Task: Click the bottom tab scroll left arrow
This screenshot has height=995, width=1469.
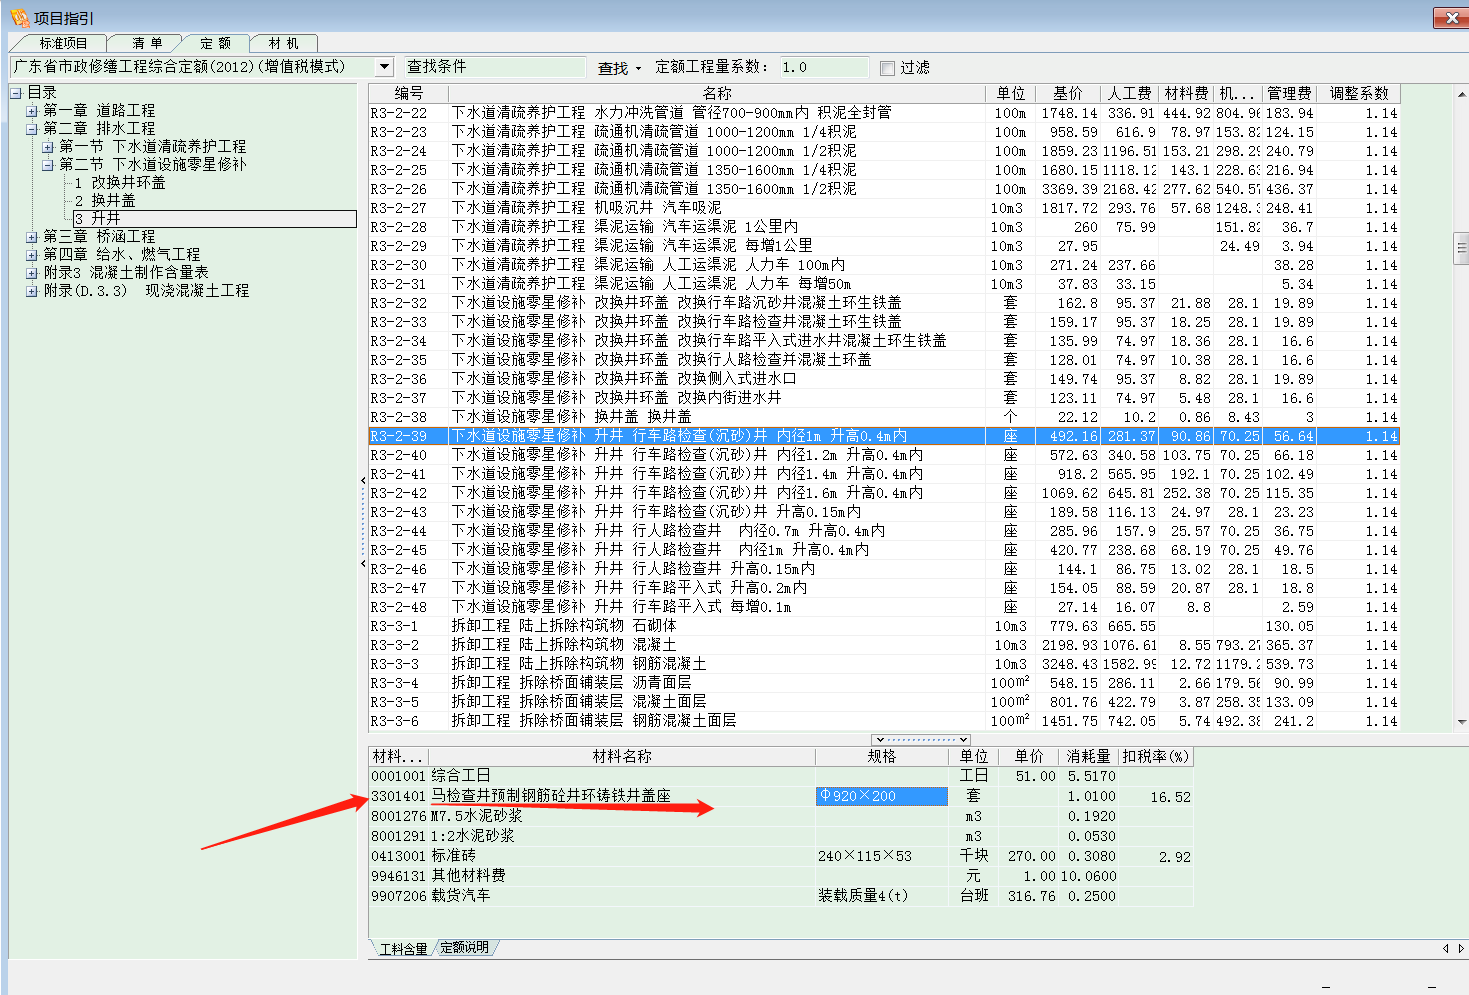Action: click(1445, 948)
